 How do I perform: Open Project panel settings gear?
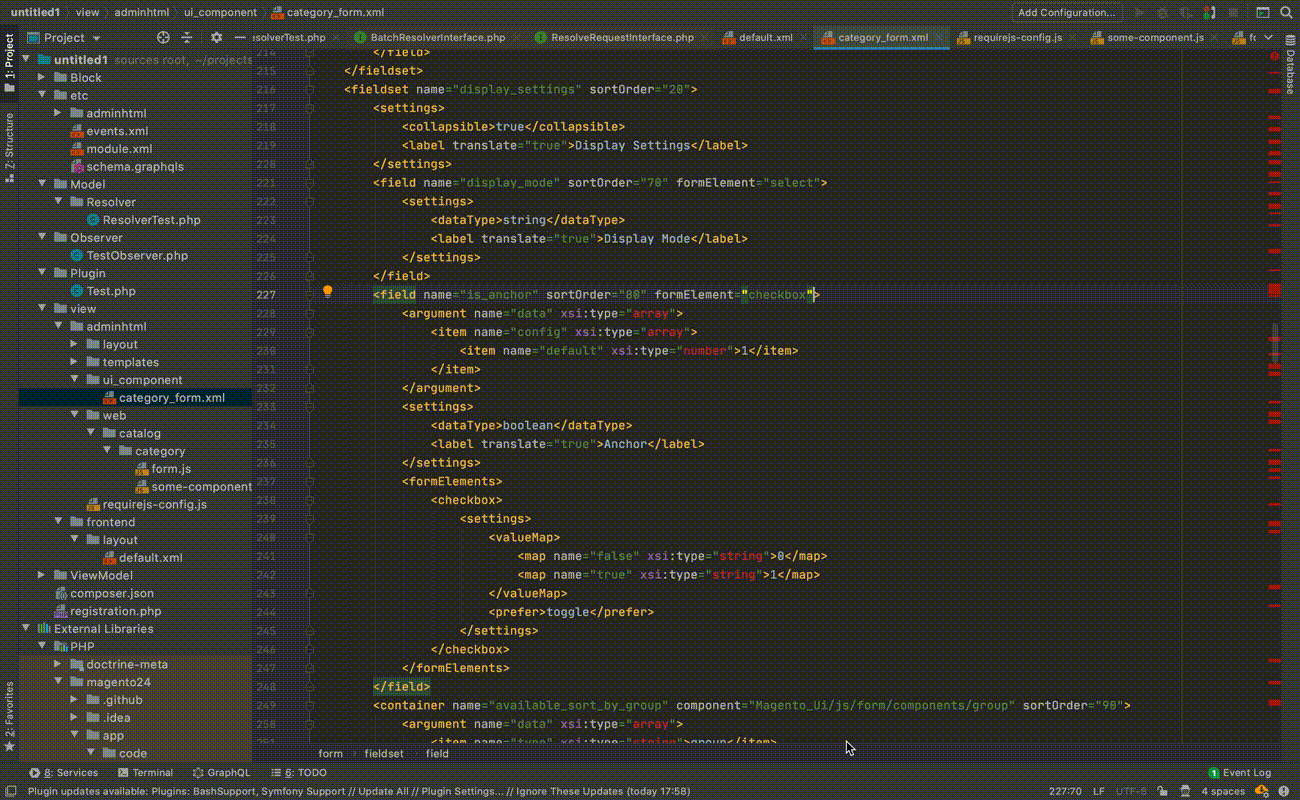pyautogui.click(x=216, y=37)
